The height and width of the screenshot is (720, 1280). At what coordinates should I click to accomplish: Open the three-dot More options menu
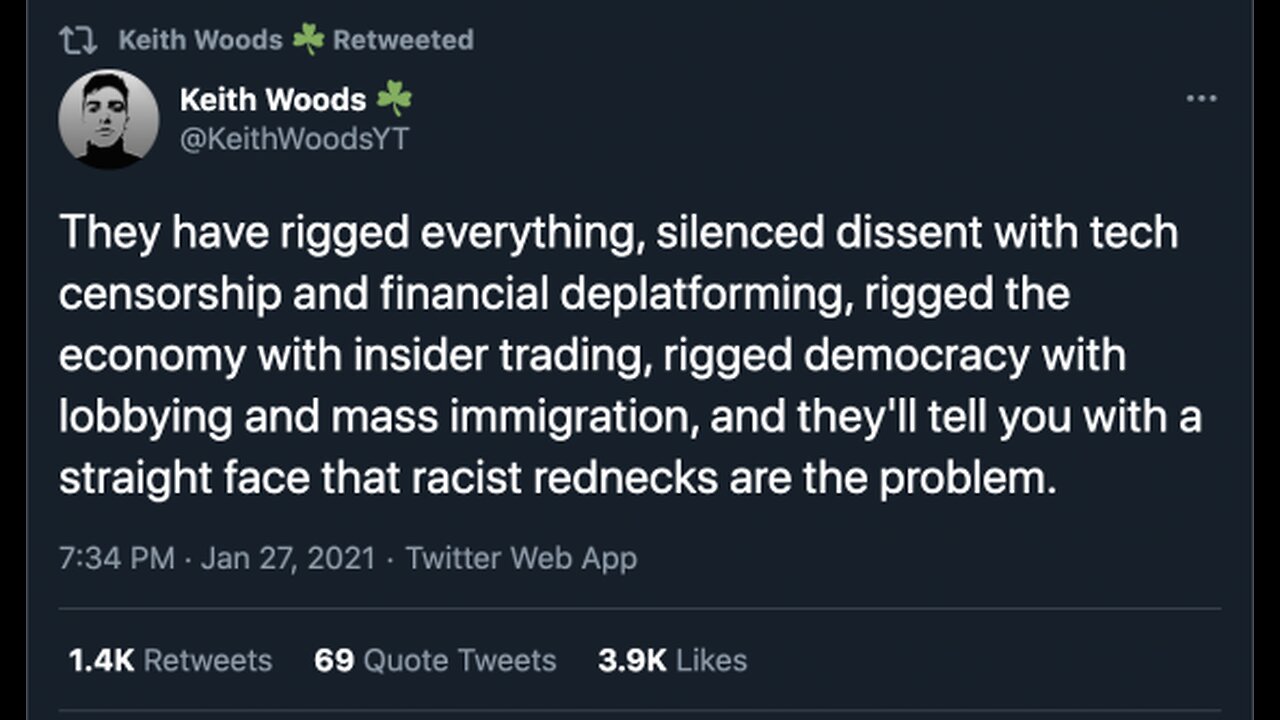tap(1200, 99)
